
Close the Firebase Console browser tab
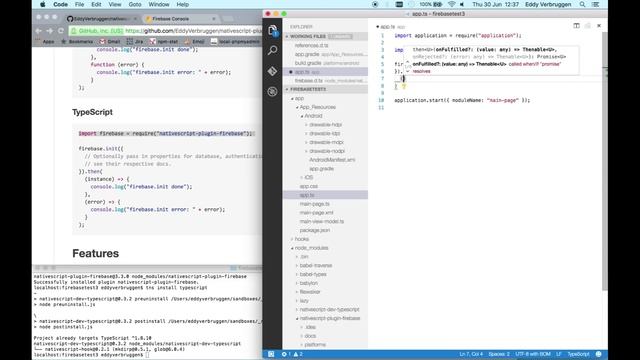pyautogui.click(x=213, y=19)
